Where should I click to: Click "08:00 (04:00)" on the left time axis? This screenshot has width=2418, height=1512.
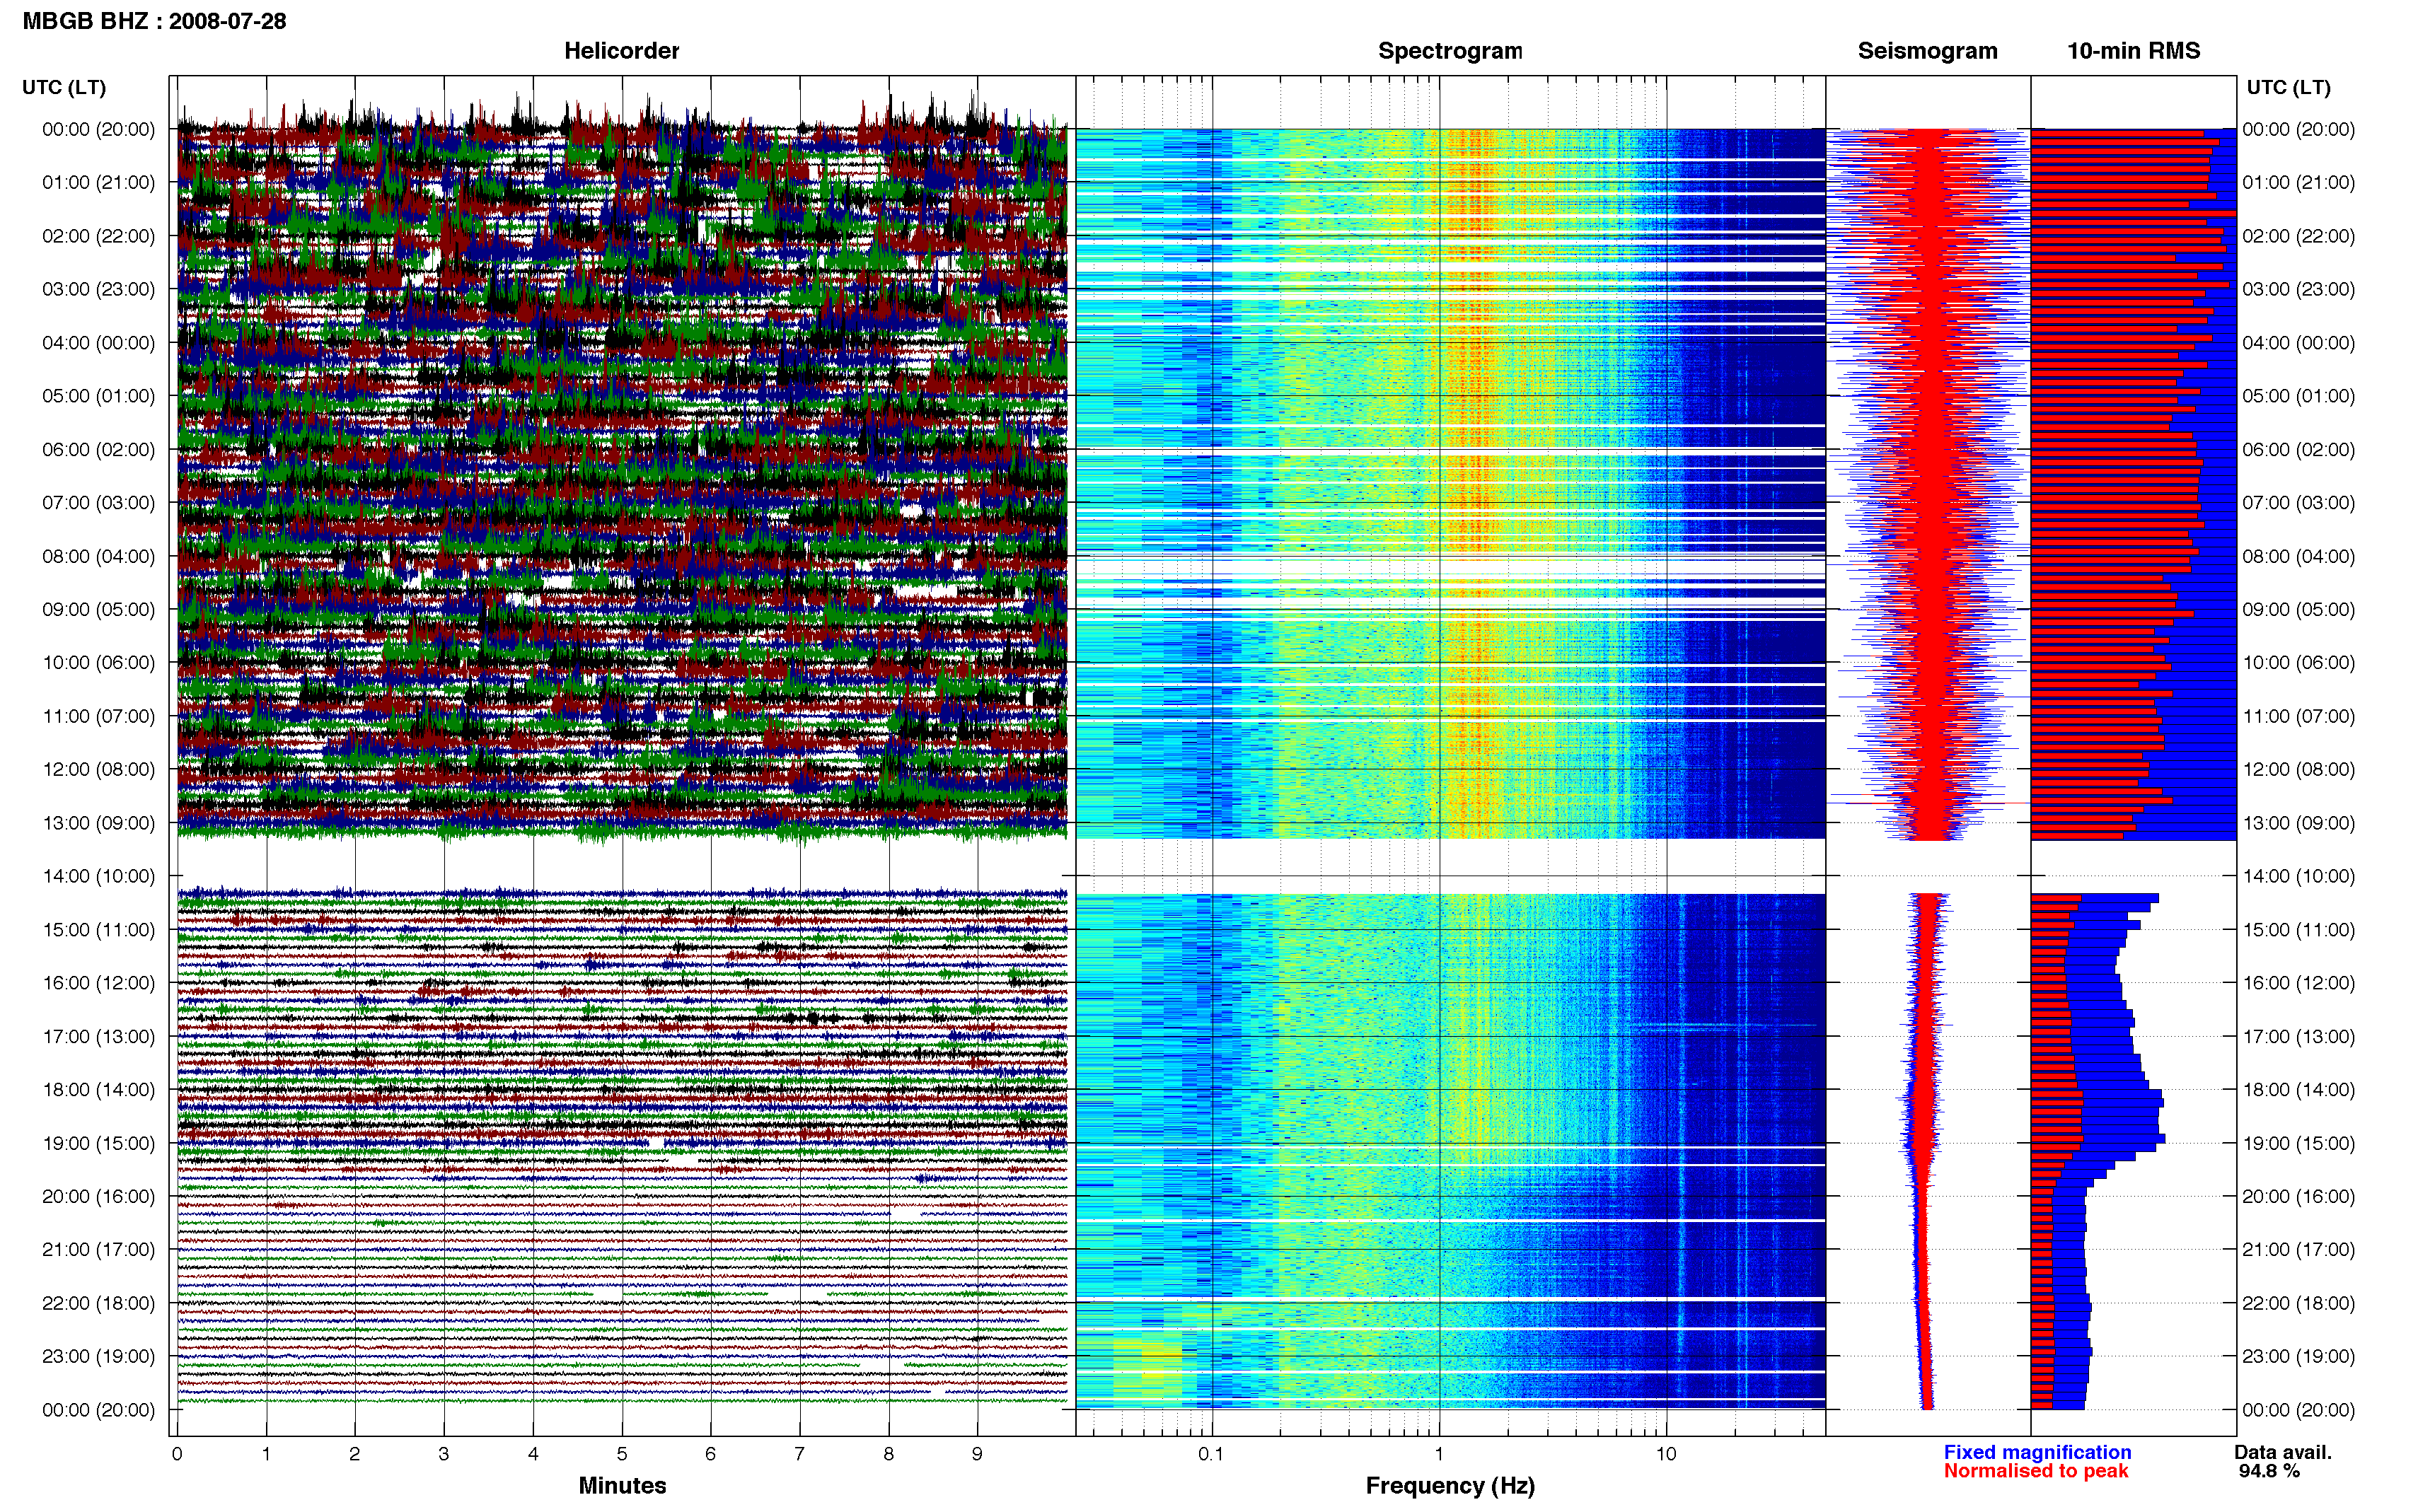(99, 556)
